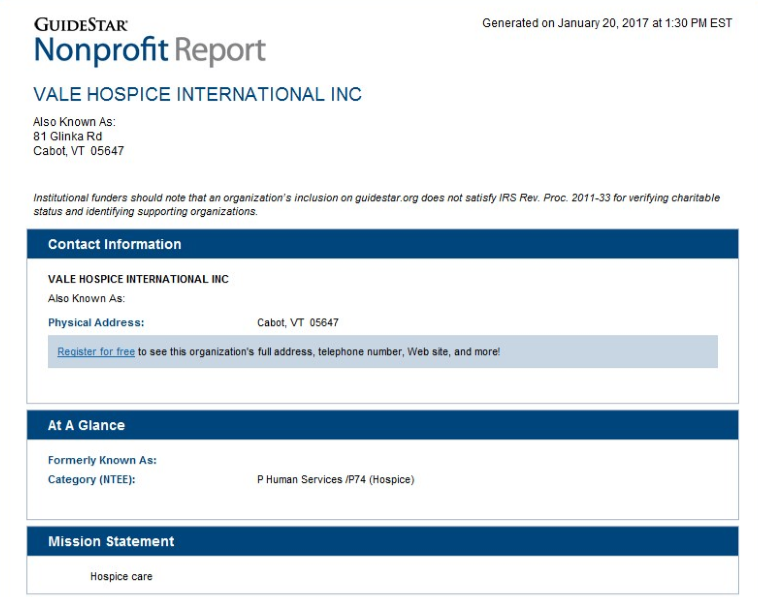
Task: Click the blue registration notice banner
Action: [600, 352]
